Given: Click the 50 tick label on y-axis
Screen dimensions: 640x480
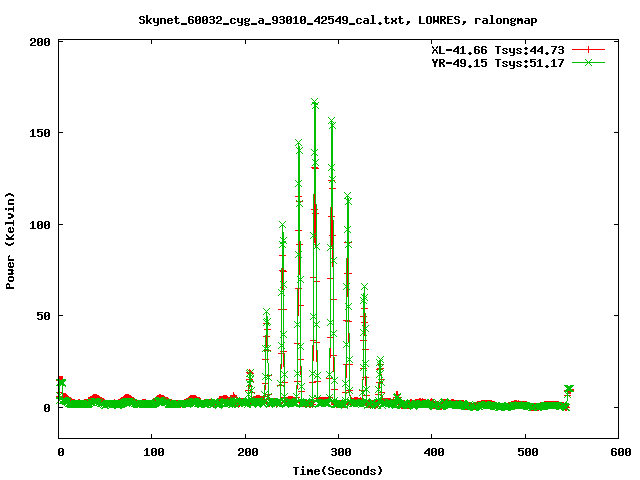Looking at the screenshot, I should pos(43,316).
